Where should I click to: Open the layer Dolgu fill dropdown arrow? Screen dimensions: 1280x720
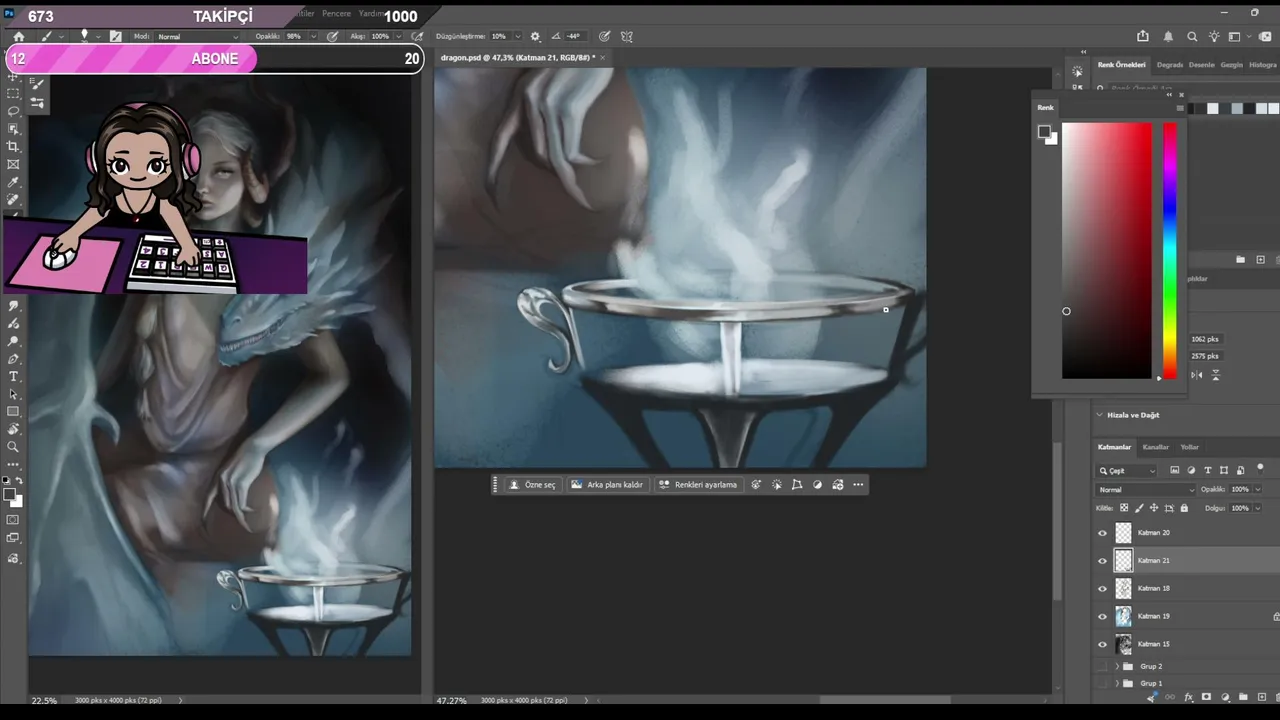click(x=1256, y=508)
